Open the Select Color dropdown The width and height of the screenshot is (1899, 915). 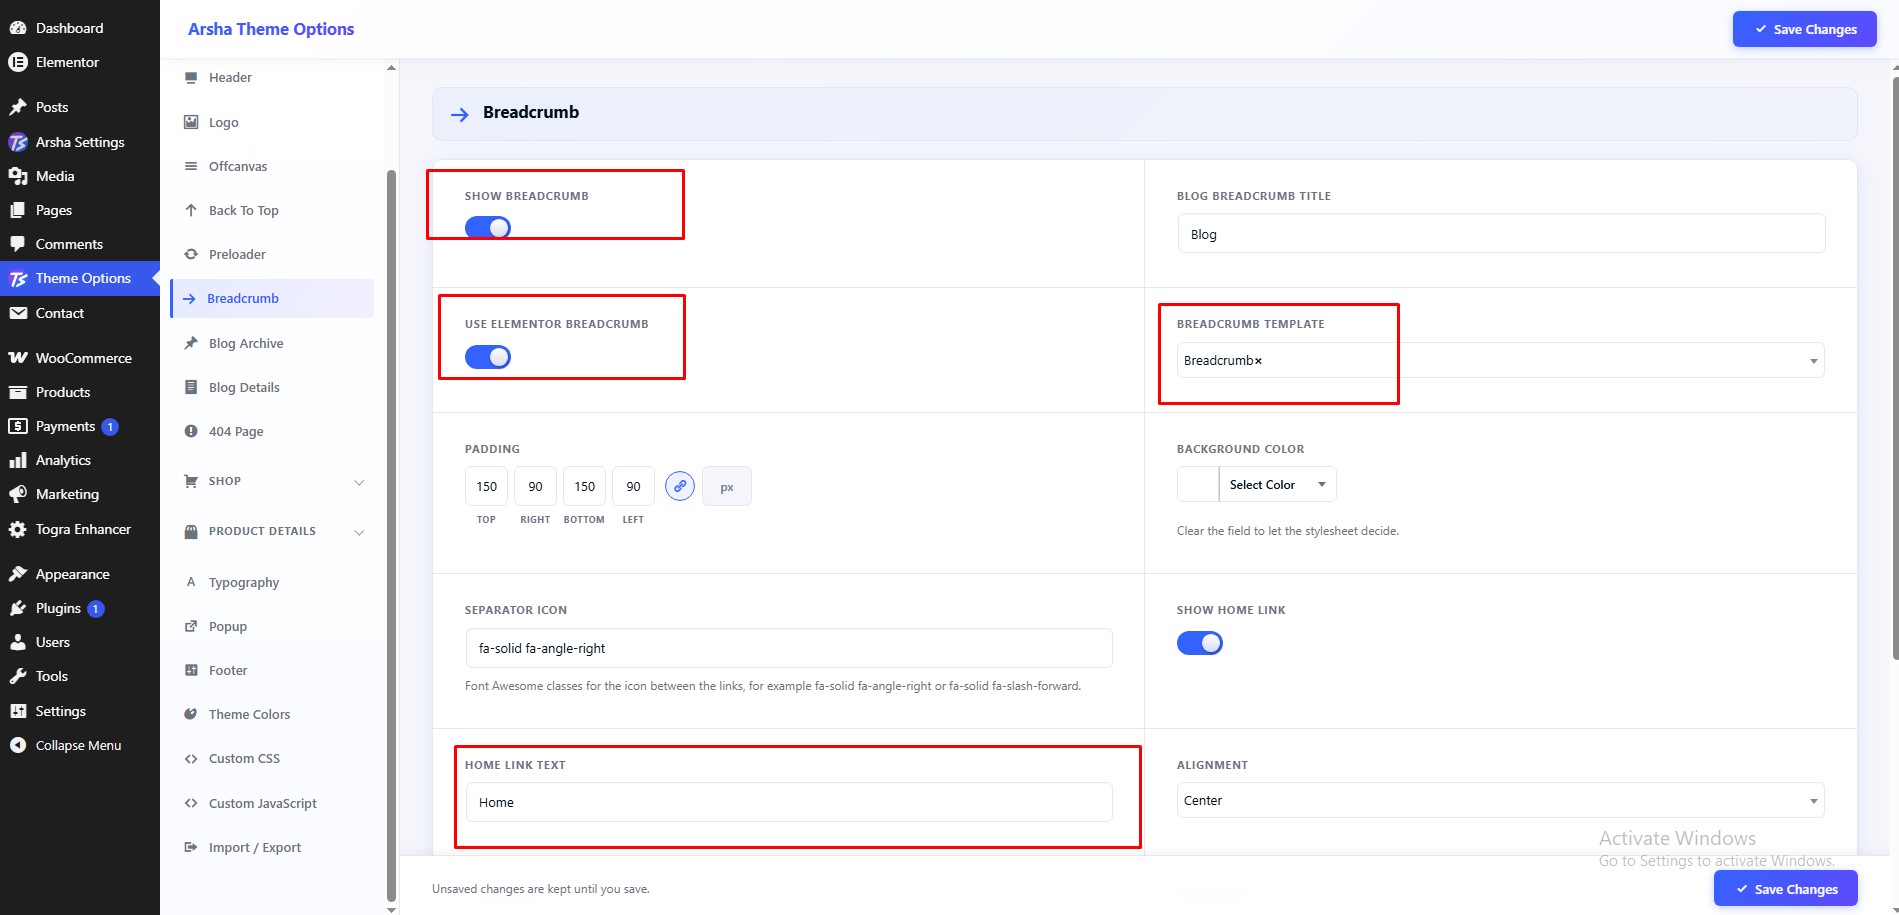[1277, 485]
